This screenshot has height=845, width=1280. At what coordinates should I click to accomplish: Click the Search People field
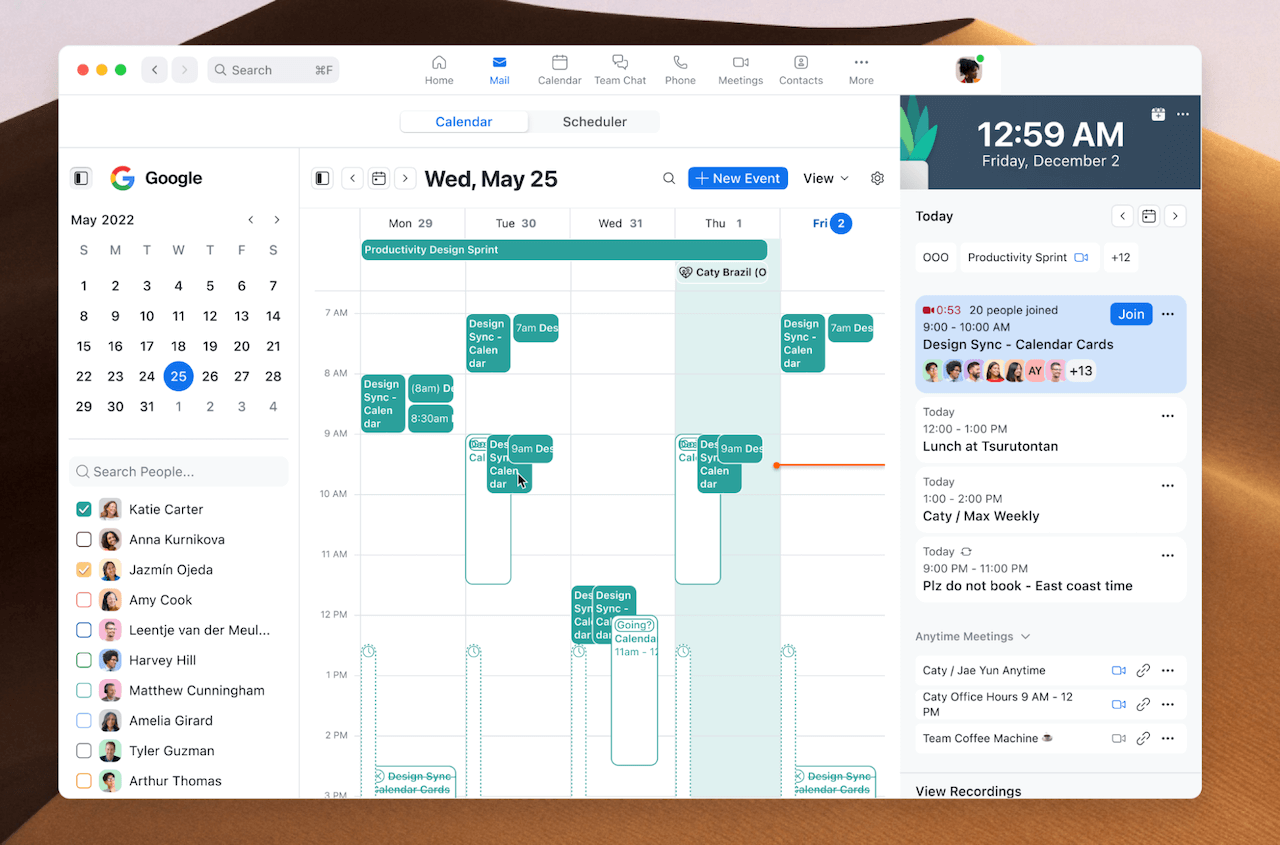tap(179, 472)
